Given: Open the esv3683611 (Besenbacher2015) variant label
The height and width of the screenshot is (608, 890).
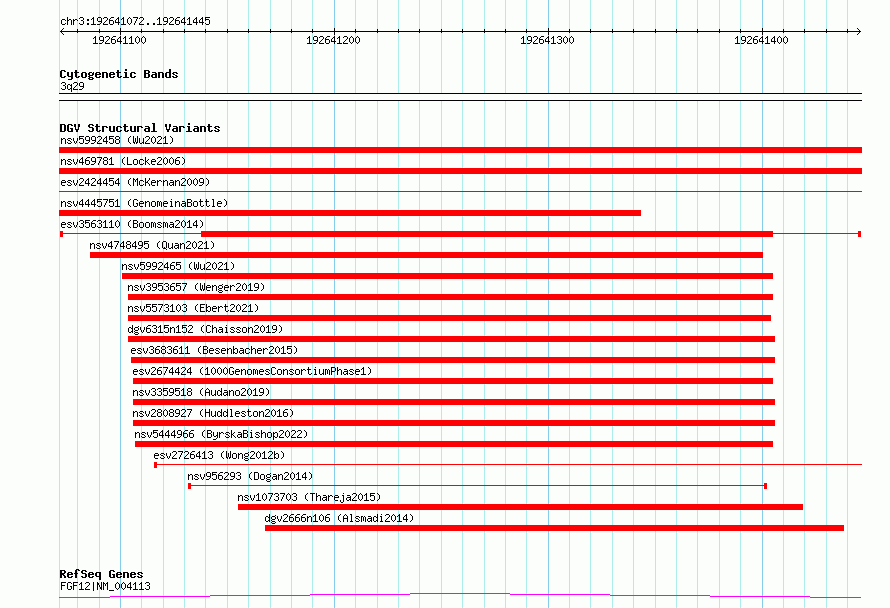Looking at the screenshot, I should (x=214, y=350).
